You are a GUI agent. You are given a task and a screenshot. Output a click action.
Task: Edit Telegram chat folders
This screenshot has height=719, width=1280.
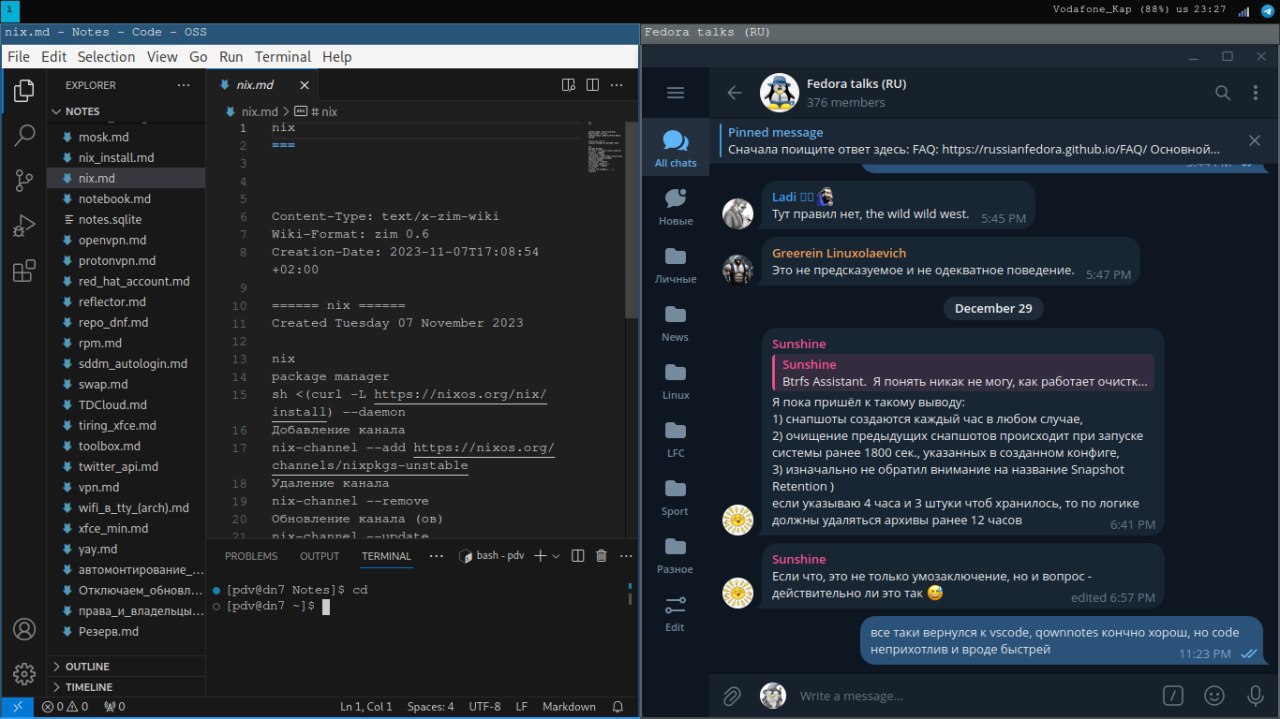tap(675, 612)
